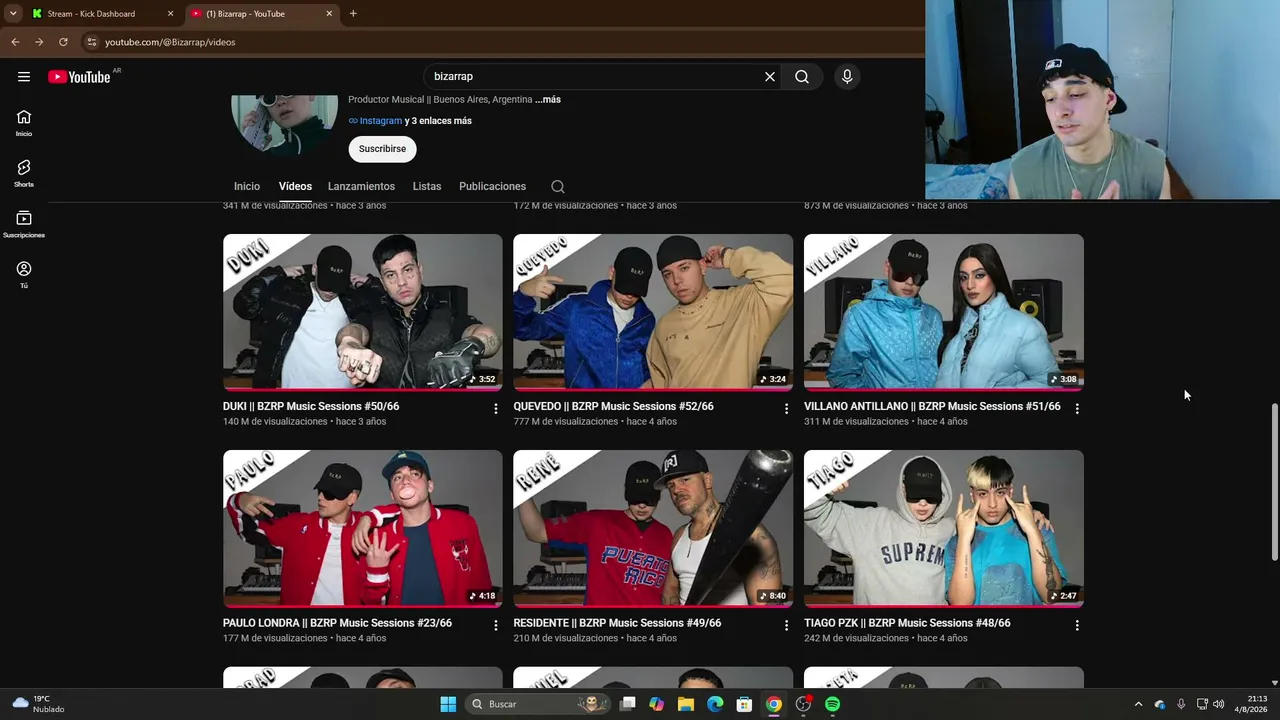Open TIAGO PZK Music Sessions #48/66 title

(x=907, y=623)
